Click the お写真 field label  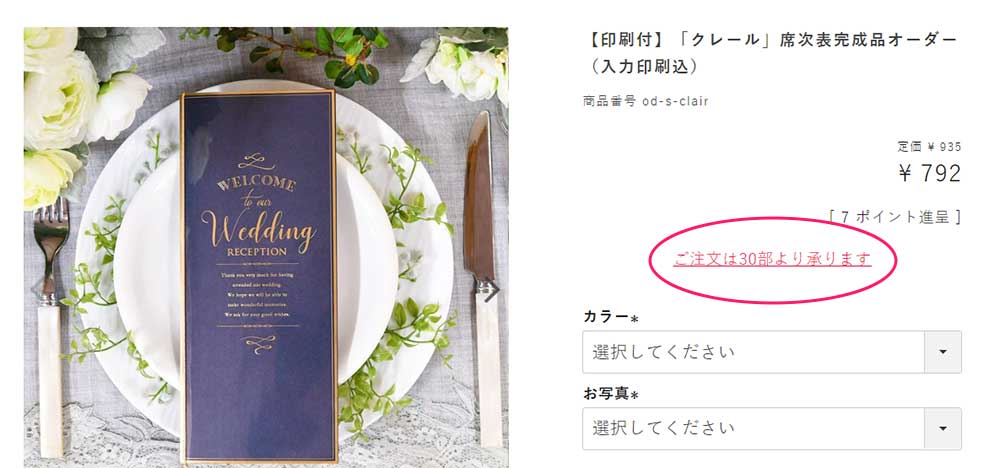607,393
